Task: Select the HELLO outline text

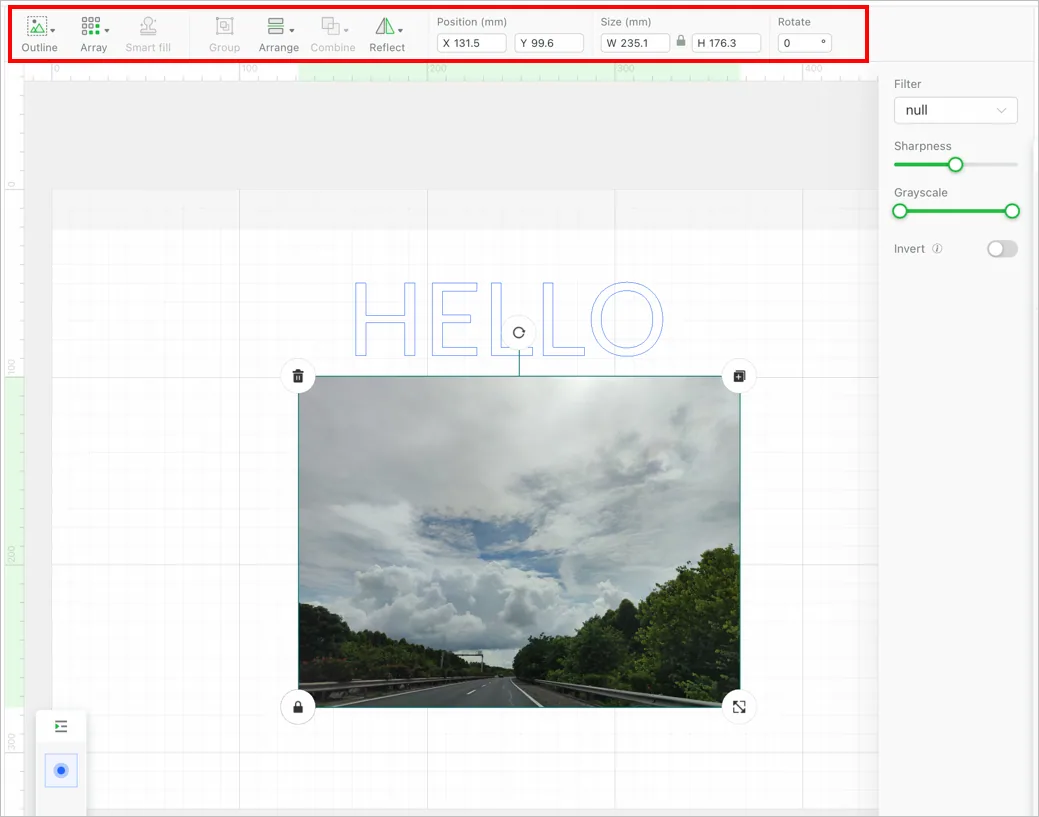Action: pos(509,319)
